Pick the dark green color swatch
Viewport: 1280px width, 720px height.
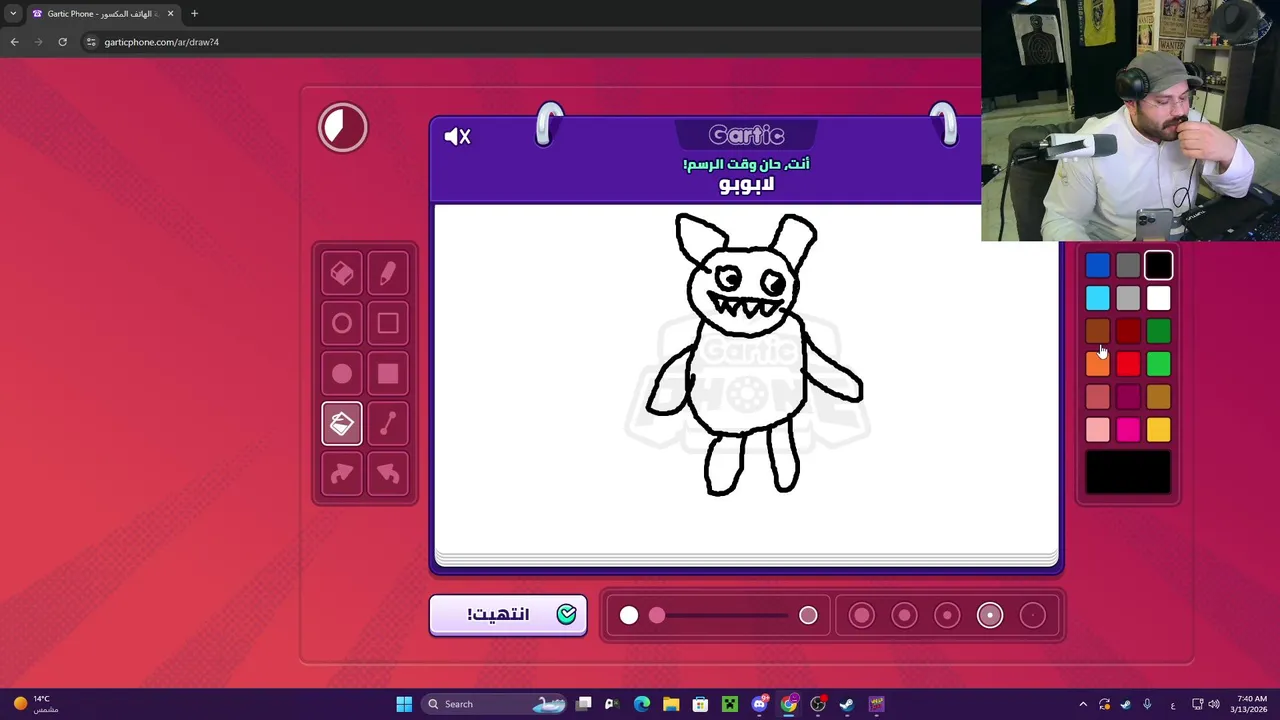pyautogui.click(x=1158, y=331)
